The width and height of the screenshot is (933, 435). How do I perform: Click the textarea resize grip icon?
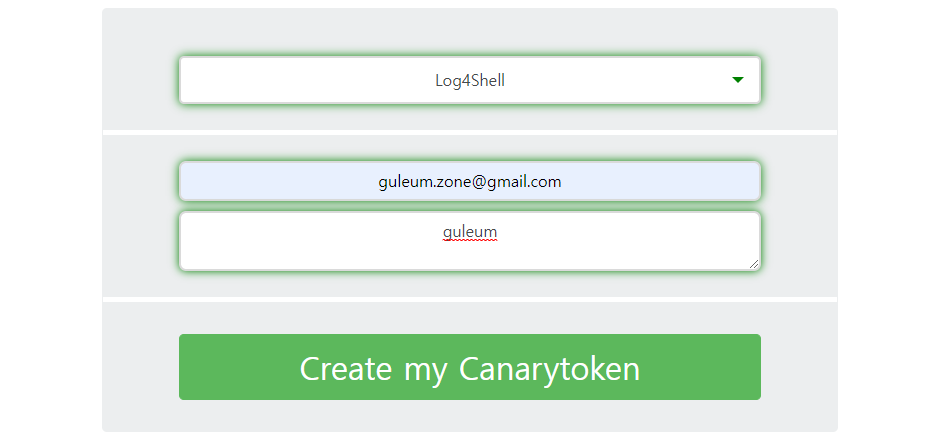[754, 264]
